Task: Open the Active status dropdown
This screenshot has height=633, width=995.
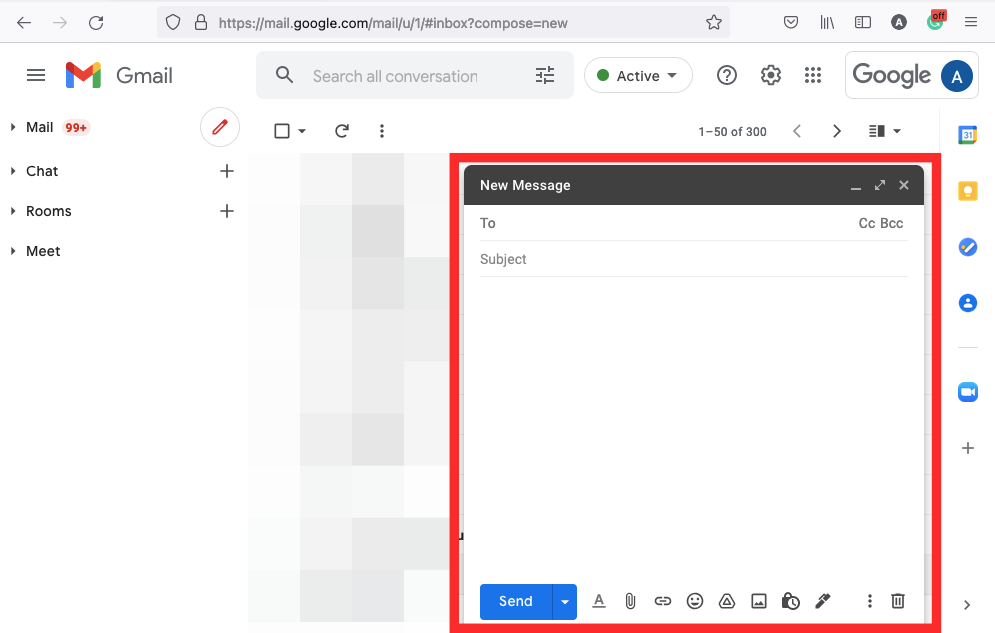Action: click(638, 75)
